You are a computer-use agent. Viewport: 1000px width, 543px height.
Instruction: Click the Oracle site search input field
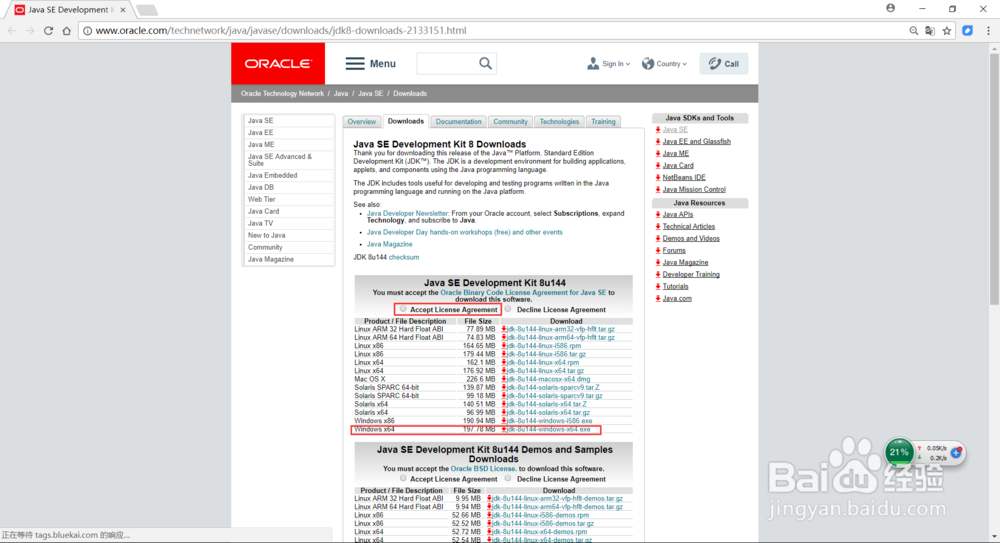(x=448, y=64)
